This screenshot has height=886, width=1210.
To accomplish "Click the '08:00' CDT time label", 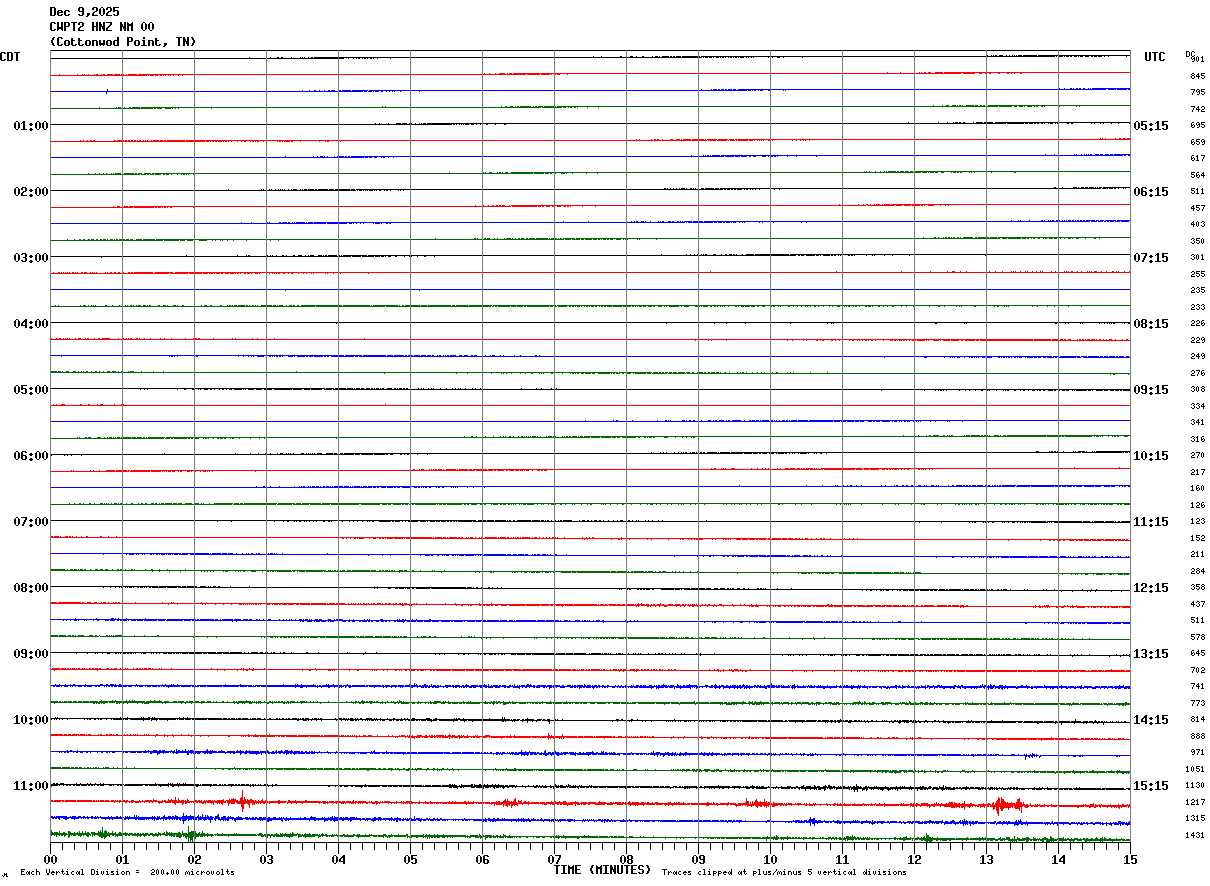I will click(31, 588).
